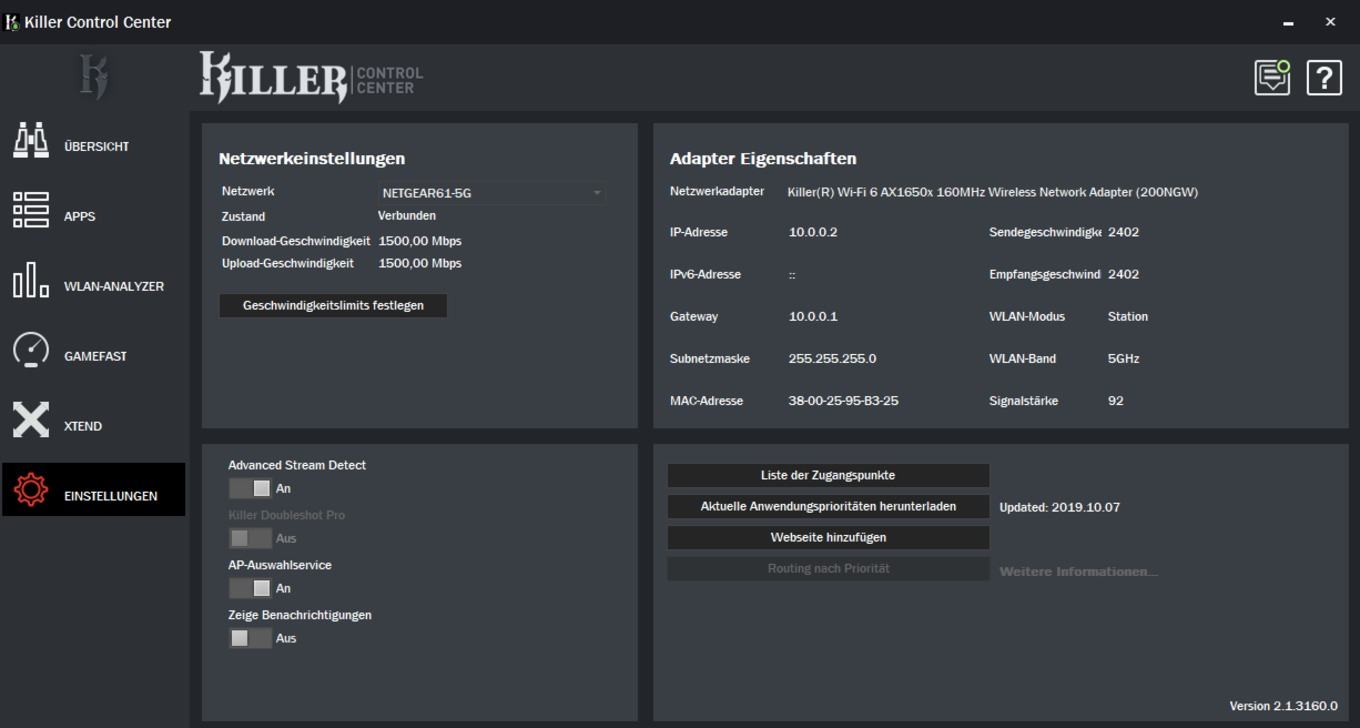Toggle Advanced Stream Detect switch
Image resolution: width=1360 pixels, height=728 pixels.
249,488
